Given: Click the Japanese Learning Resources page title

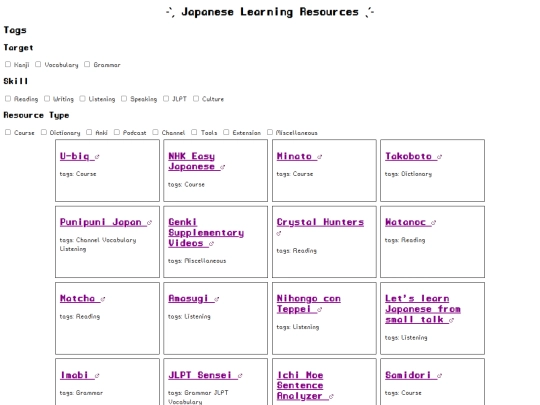Looking at the screenshot, I should coord(270,12).
